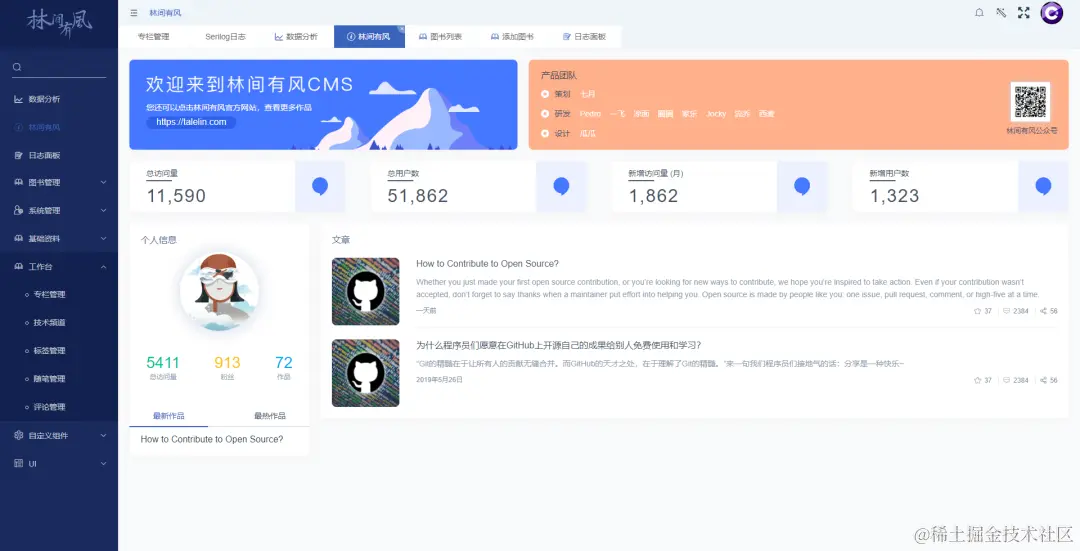Click the 林间有风 calligraphy logo

point(59,23)
